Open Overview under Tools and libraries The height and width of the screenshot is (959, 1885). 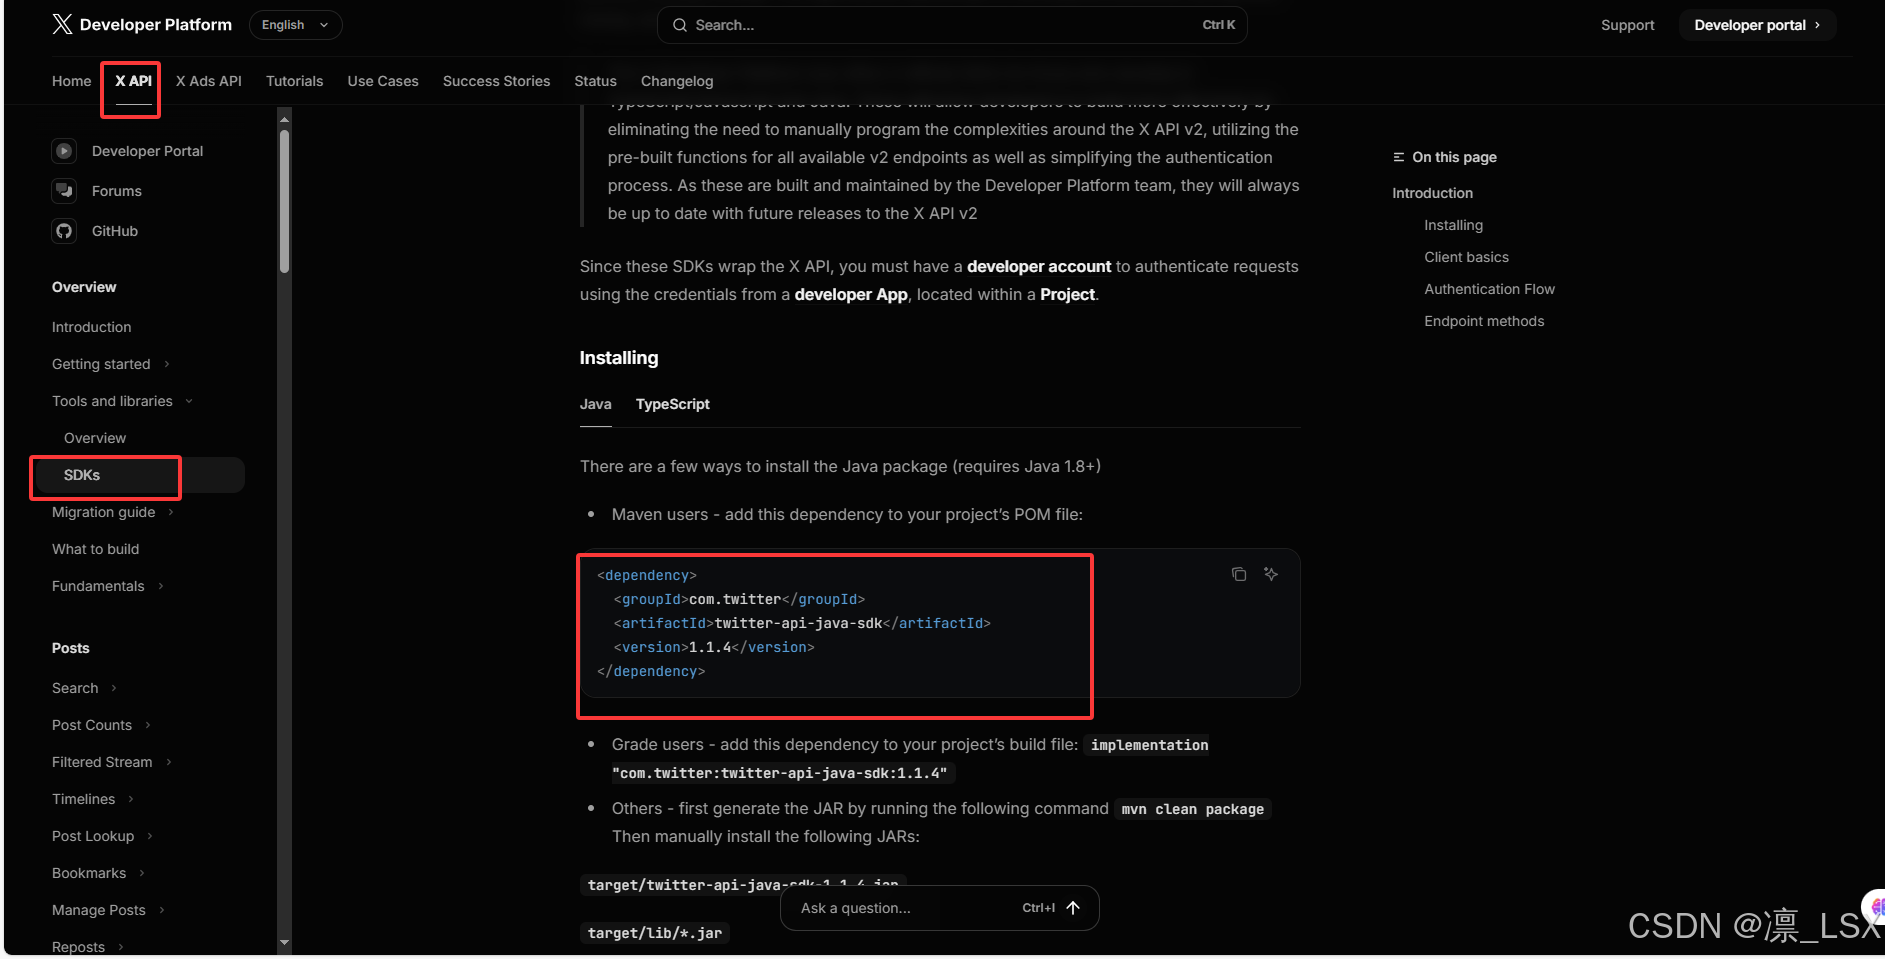95,438
